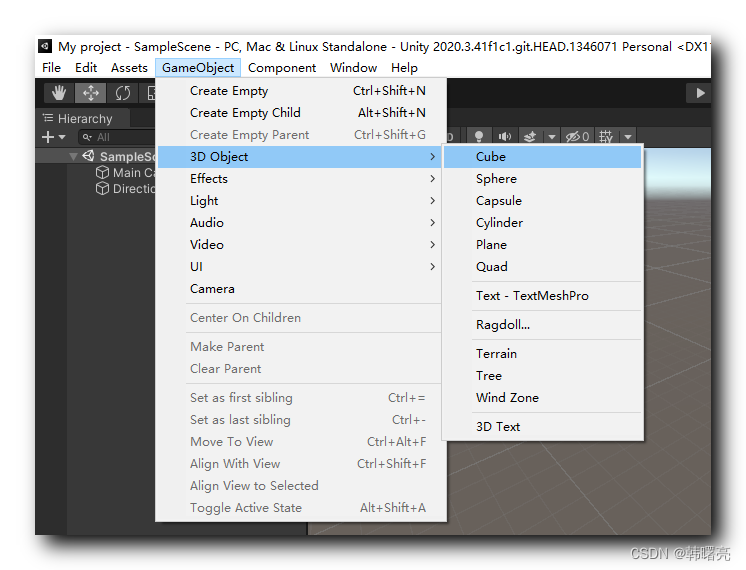This screenshot has height=570, width=746.
Task: Open the File menu
Action: pyautogui.click(x=51, y=68)
